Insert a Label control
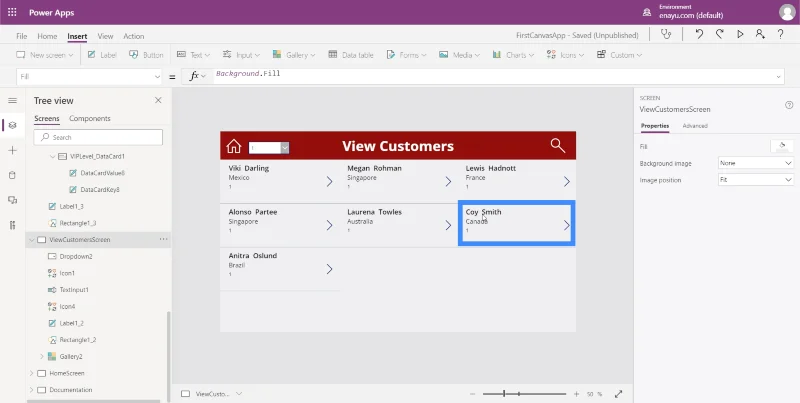Image resolution: width=800 pixels, height=403 pixels. tap(102, 55)
